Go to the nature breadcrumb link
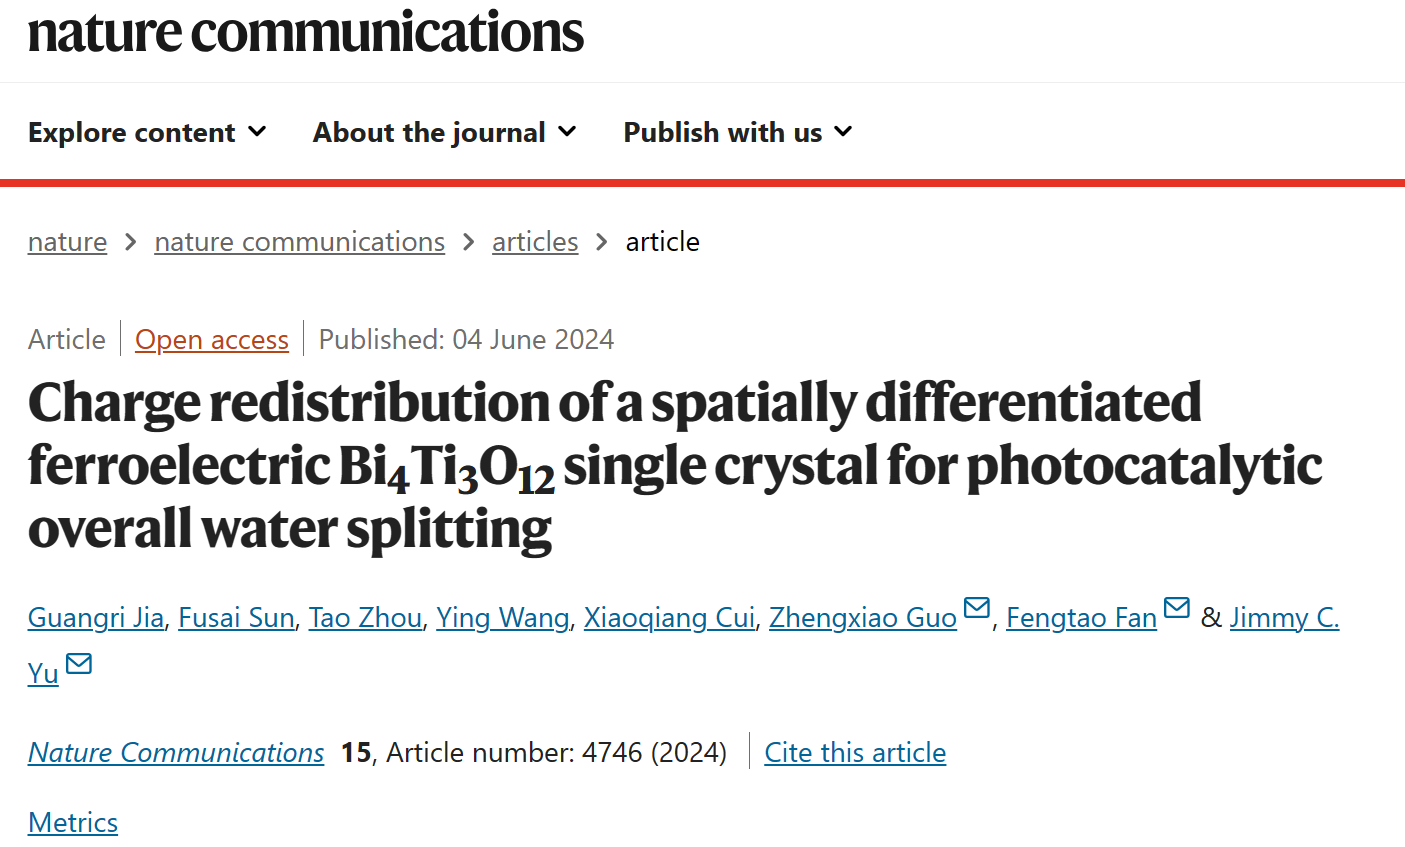 pyautogui.click(x=67, y=242)
